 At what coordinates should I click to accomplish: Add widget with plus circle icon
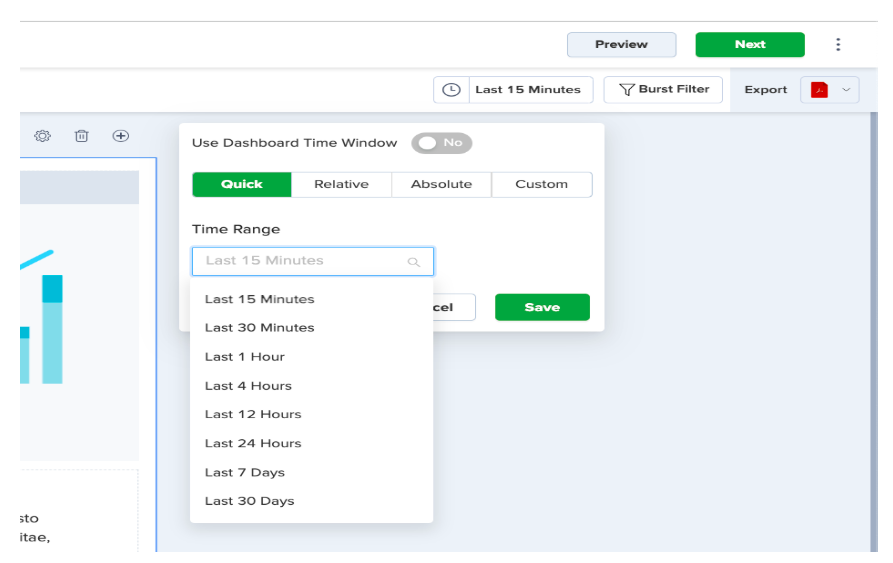(121, 136)
